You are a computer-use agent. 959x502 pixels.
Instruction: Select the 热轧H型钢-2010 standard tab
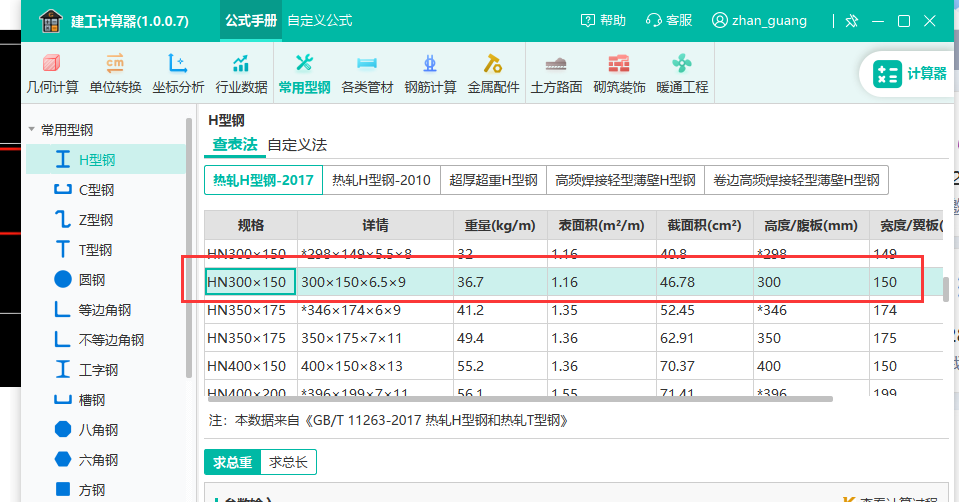[x=381, y=180]
